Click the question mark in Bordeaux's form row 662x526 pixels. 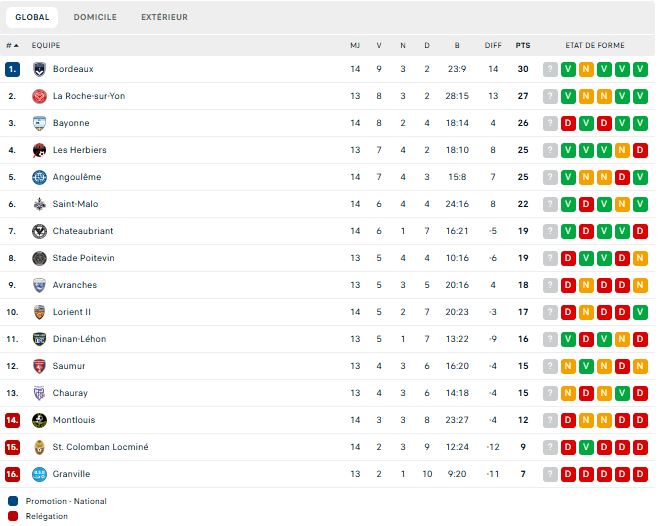[x=550, y=69]
